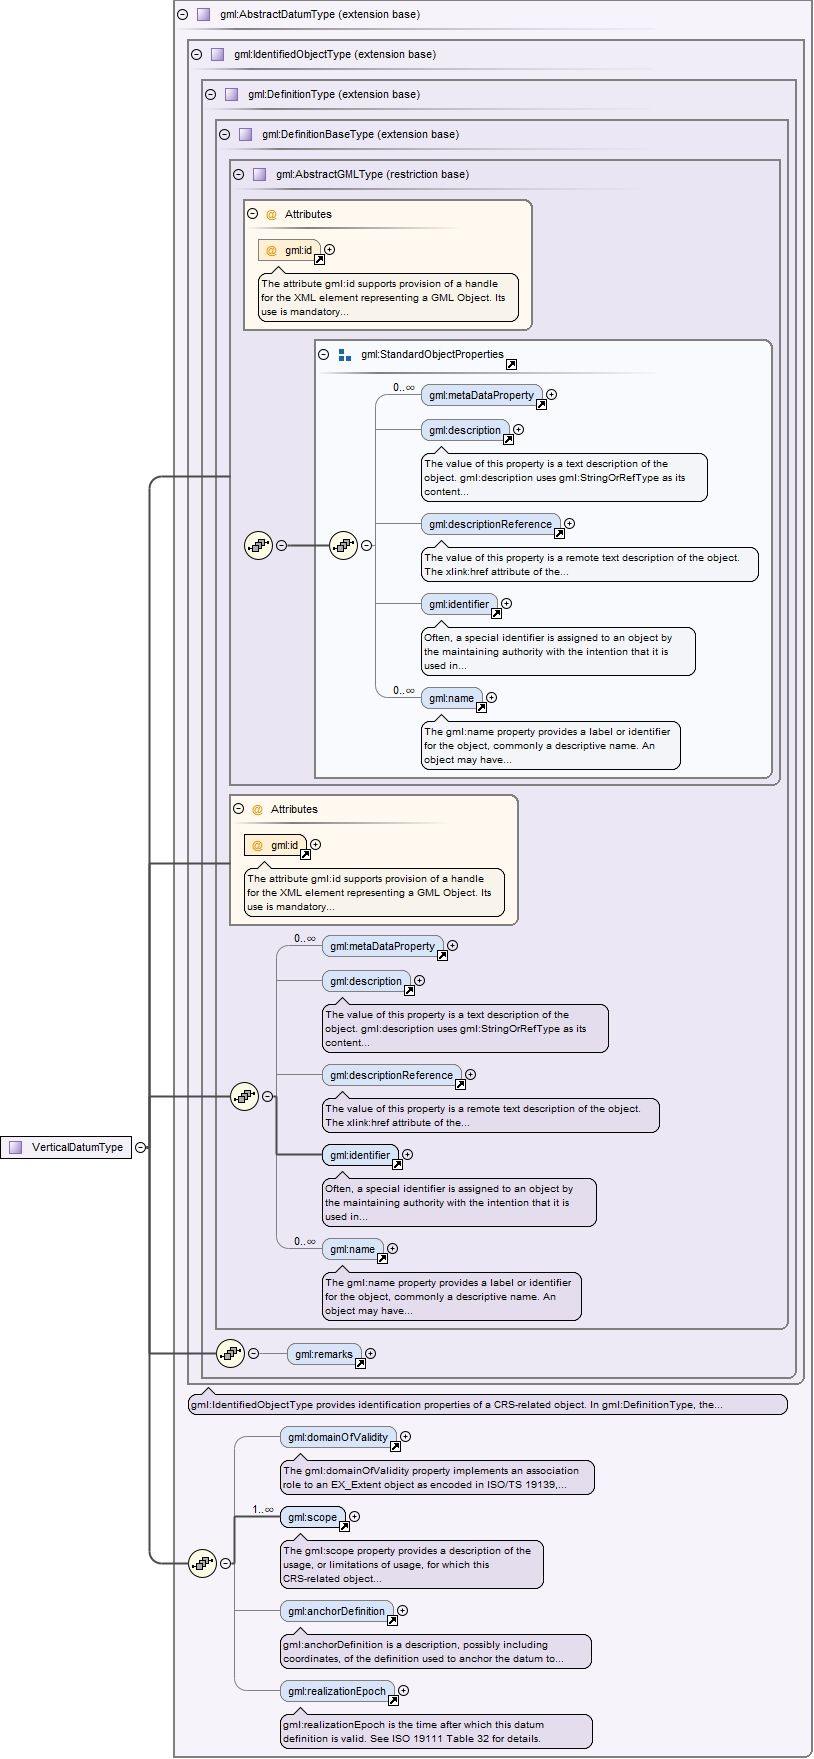The height and width of the screenshot is (1759, 814).
Task: Collapse the VerticalDatumType node
Action: point(141,1147)
